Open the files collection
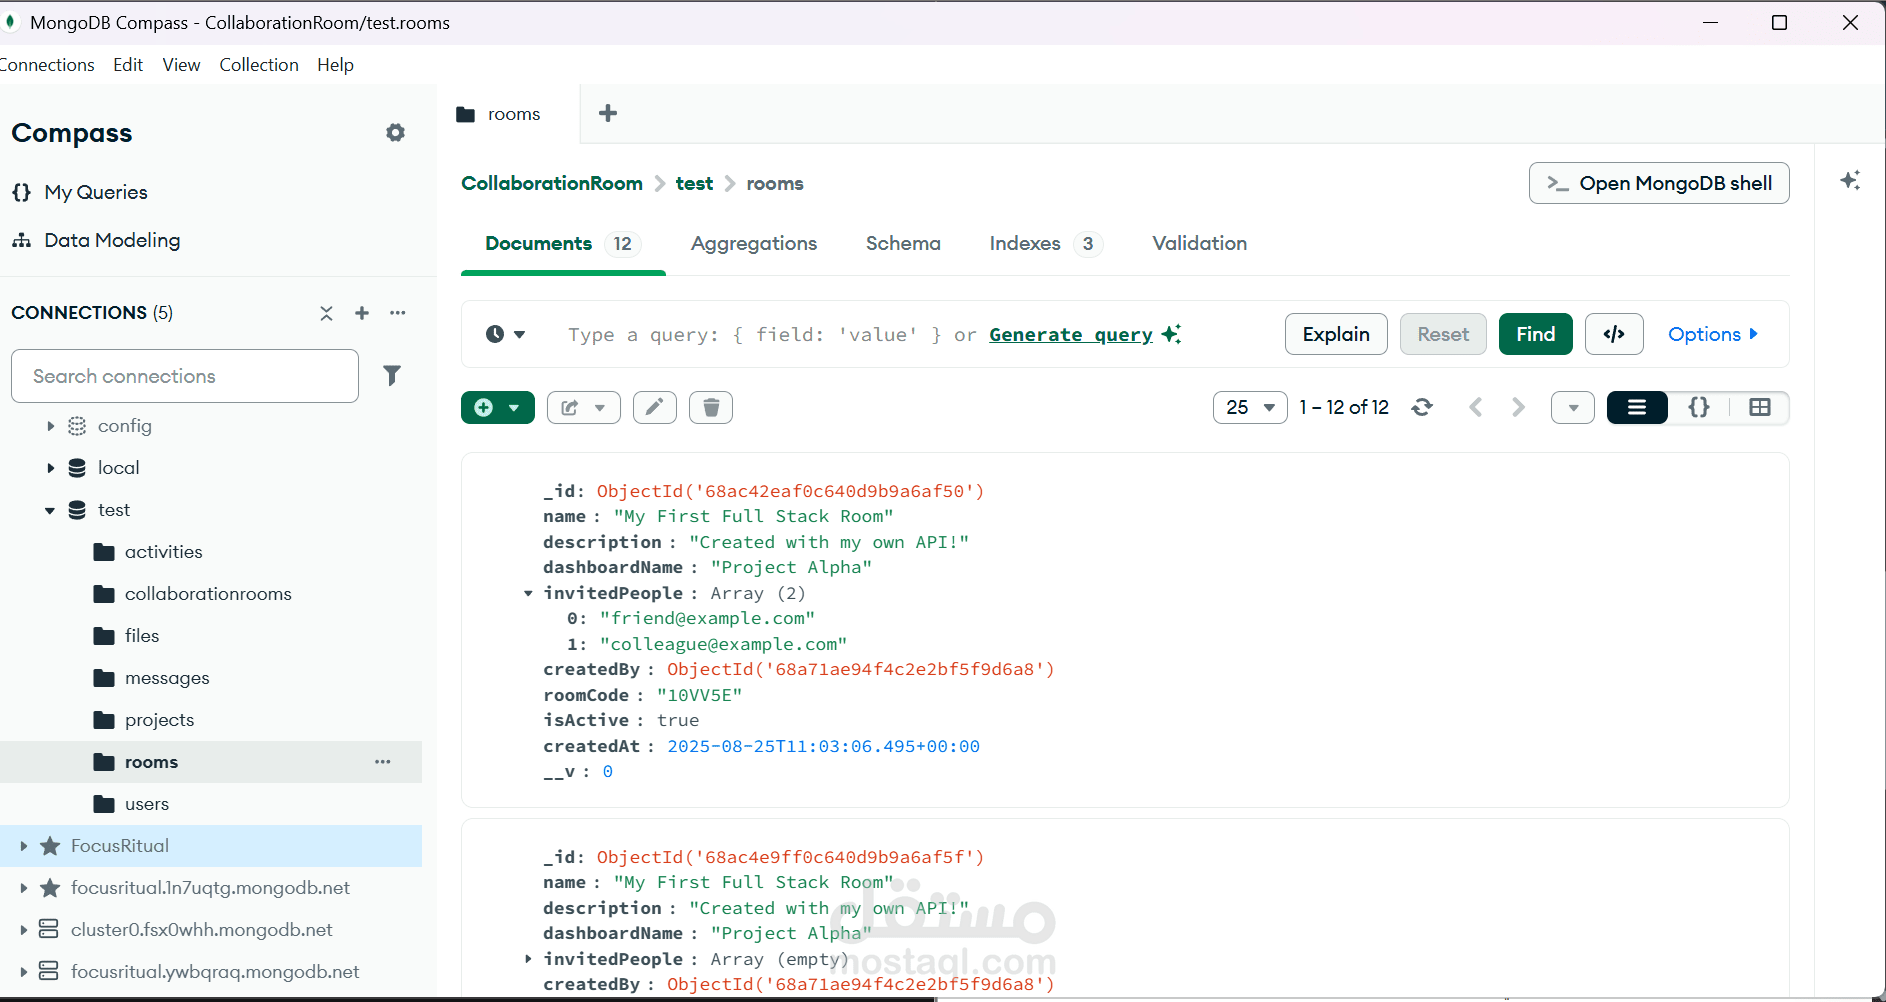Screen dimensions: 1886x1002 (142, 636)
